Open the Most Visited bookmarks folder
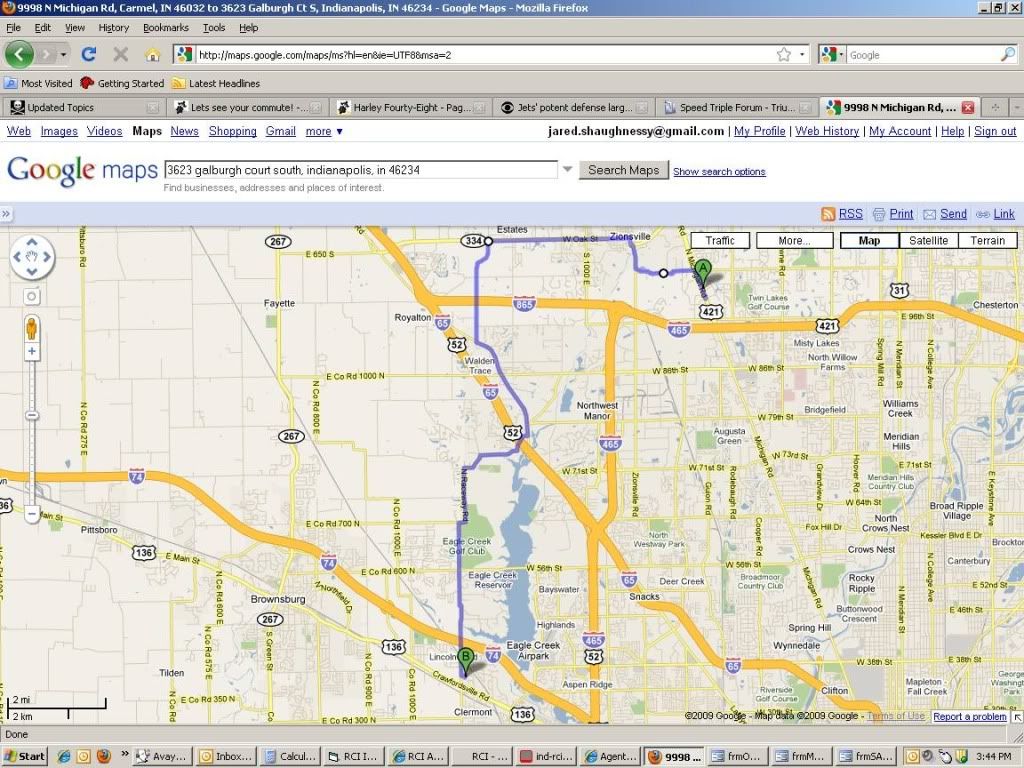Image resolution: width=1024 pixels, height=768 pixels. tap(38, 83)
